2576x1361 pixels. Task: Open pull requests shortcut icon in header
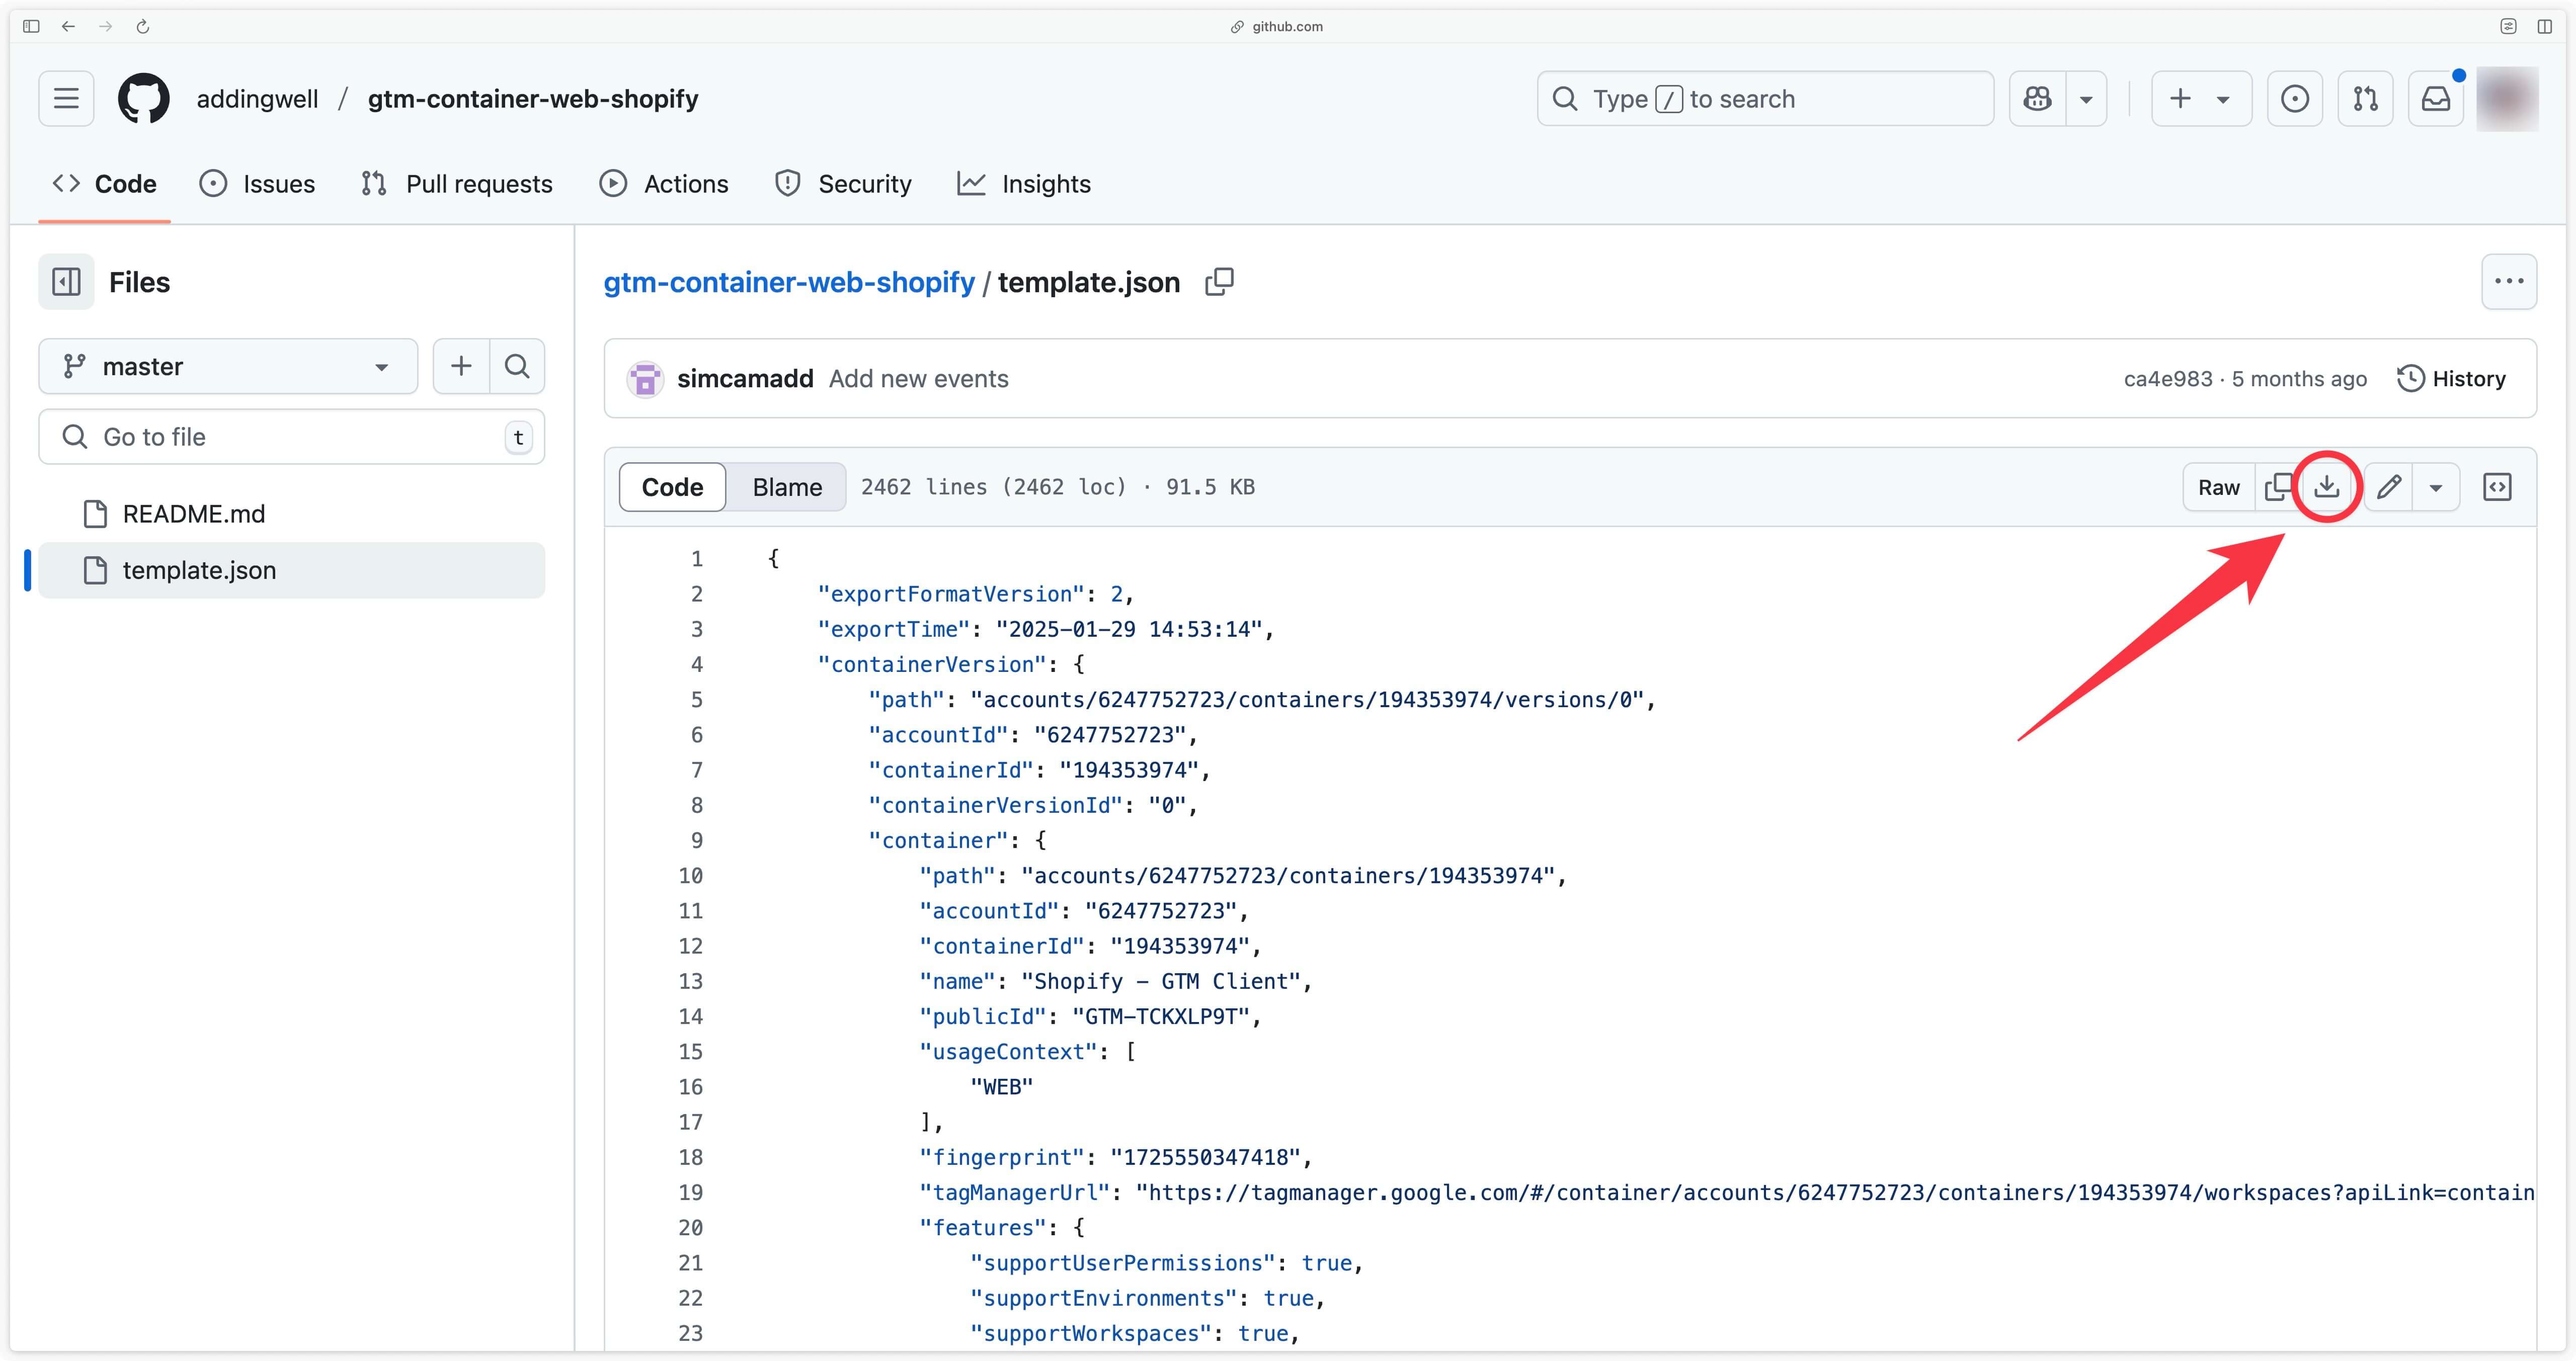click(x=2365, y=98)
